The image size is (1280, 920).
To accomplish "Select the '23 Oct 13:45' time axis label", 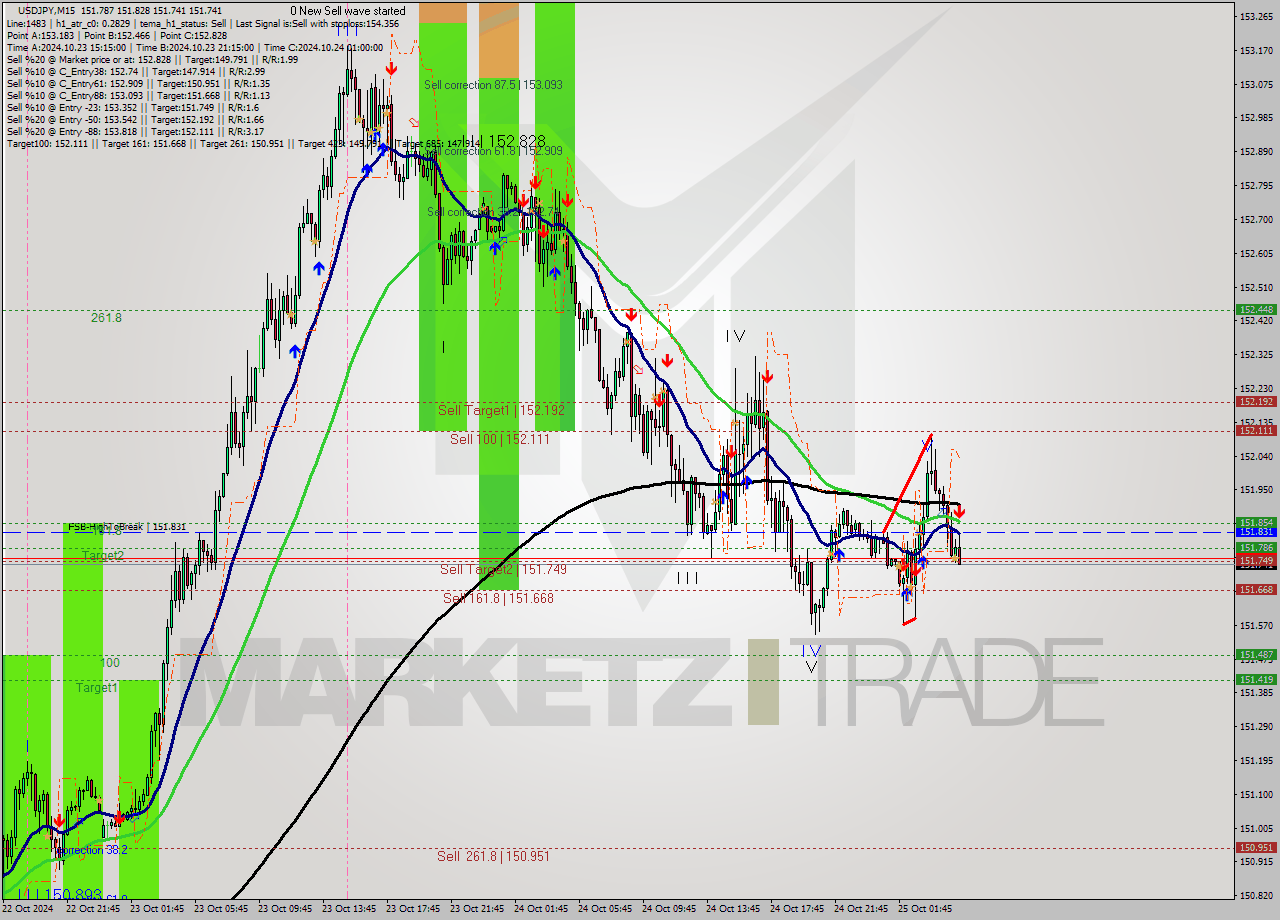I will [x=349, y=909].
